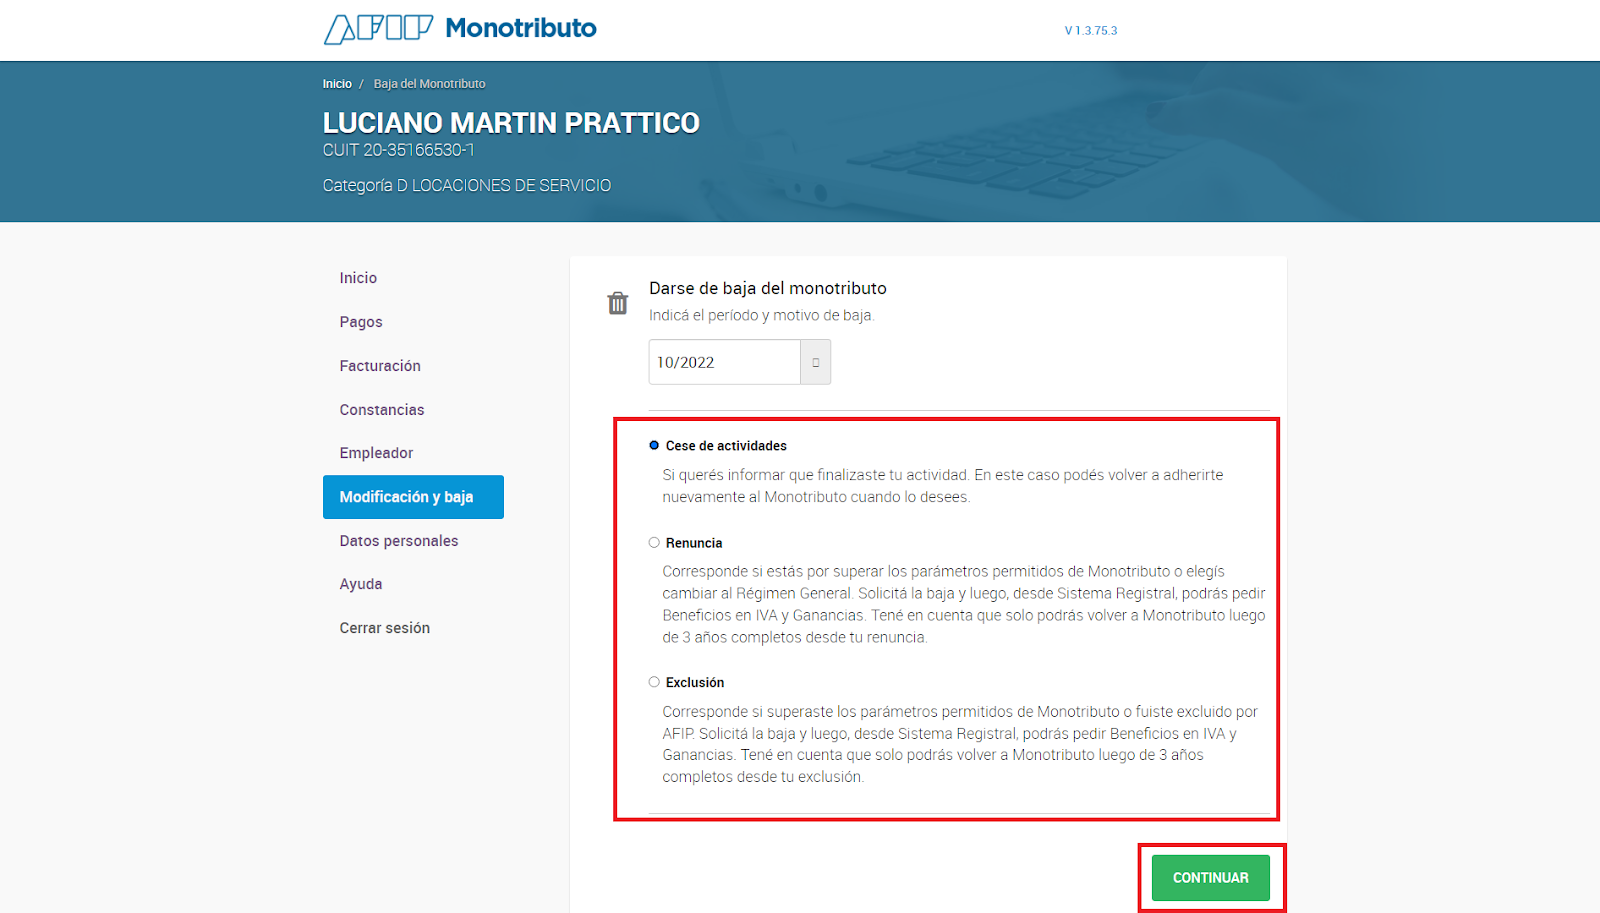Click the trash can icon
The width and height of the screenshot is (1600, 913).
click(x=618, y=303)
